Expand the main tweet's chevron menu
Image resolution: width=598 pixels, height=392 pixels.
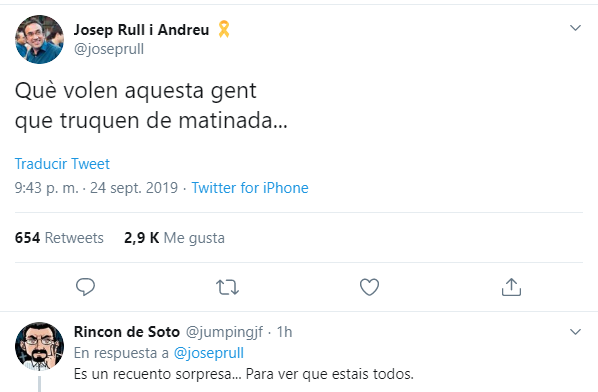[x=575, y=28]
